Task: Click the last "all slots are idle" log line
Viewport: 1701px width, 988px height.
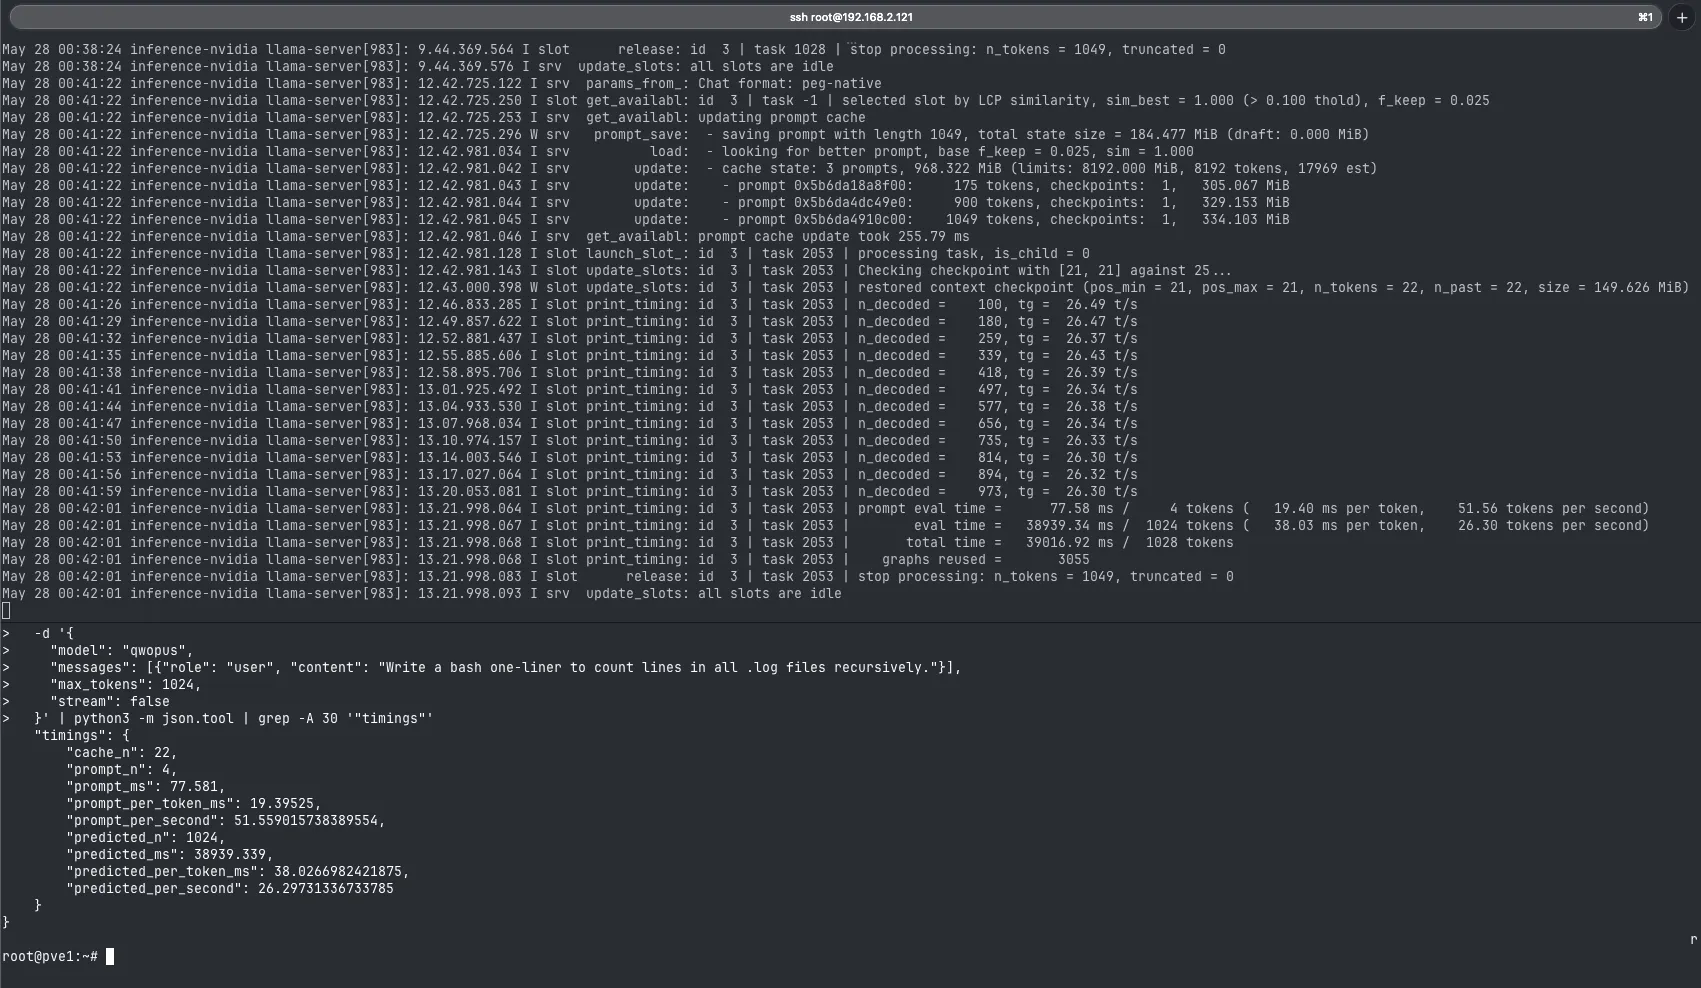Action: [422, 593]
